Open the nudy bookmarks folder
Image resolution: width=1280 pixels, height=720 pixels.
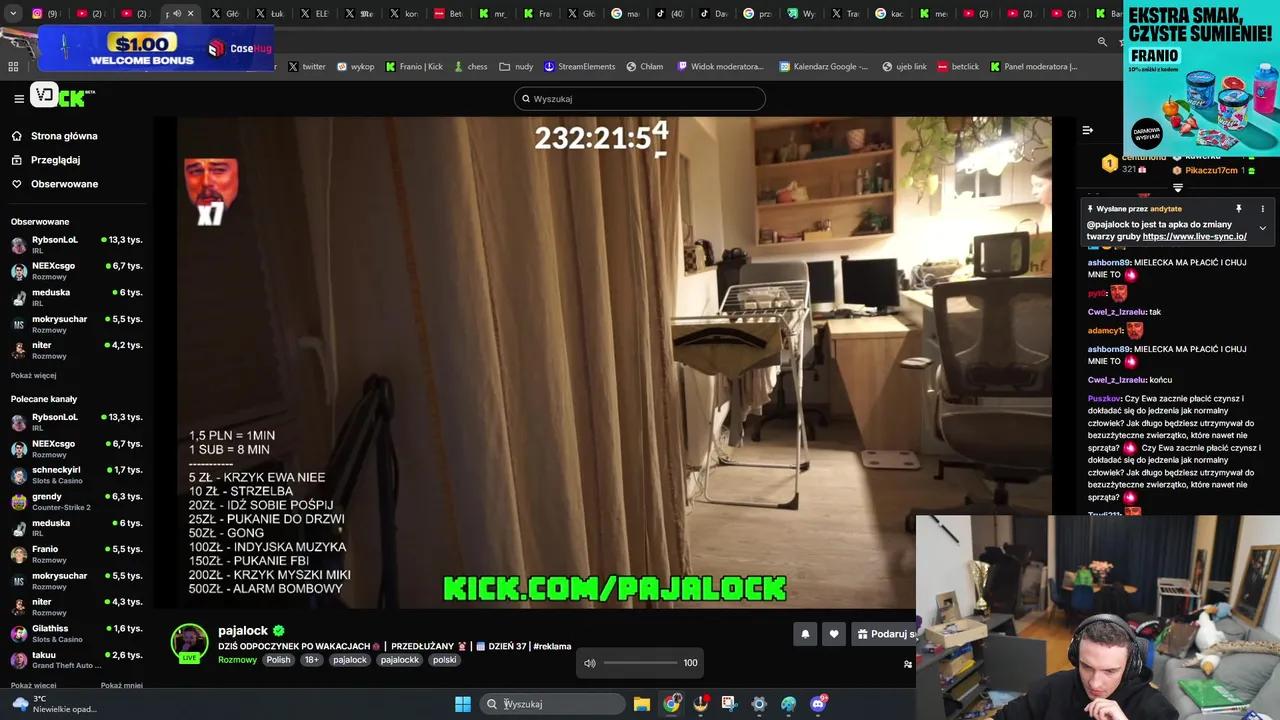point(516,67)
